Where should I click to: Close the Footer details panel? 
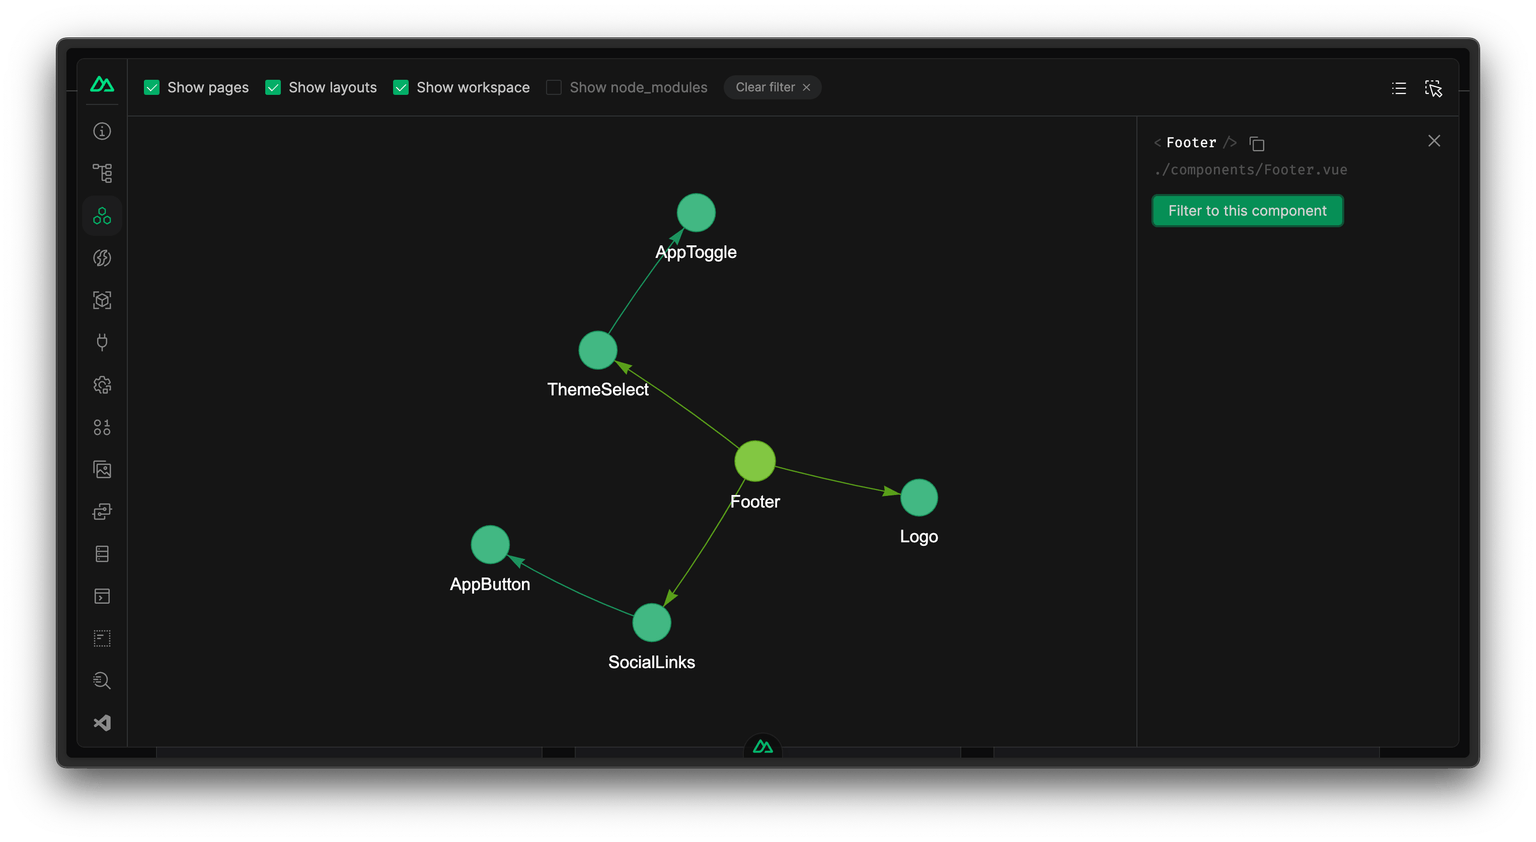[x=1433, y=140]
